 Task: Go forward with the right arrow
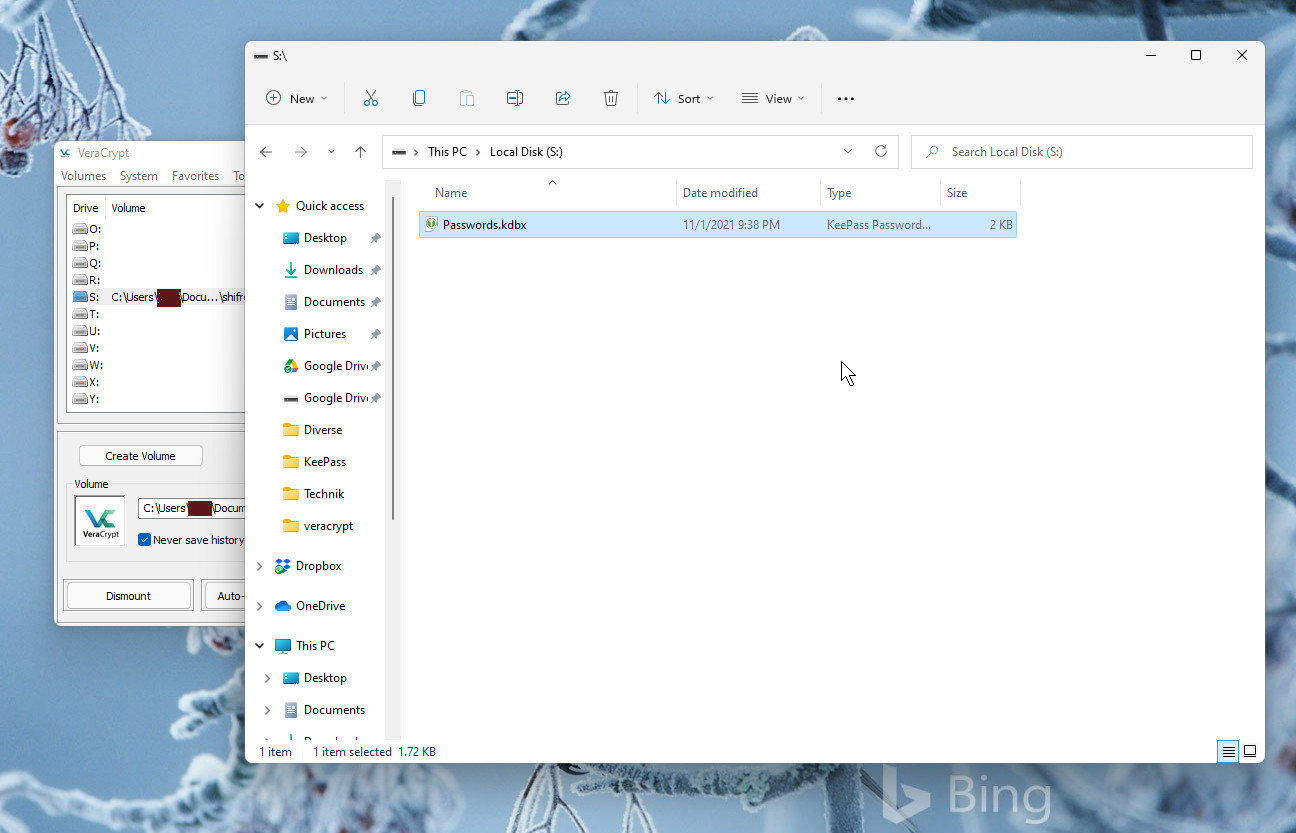[301, 152]
